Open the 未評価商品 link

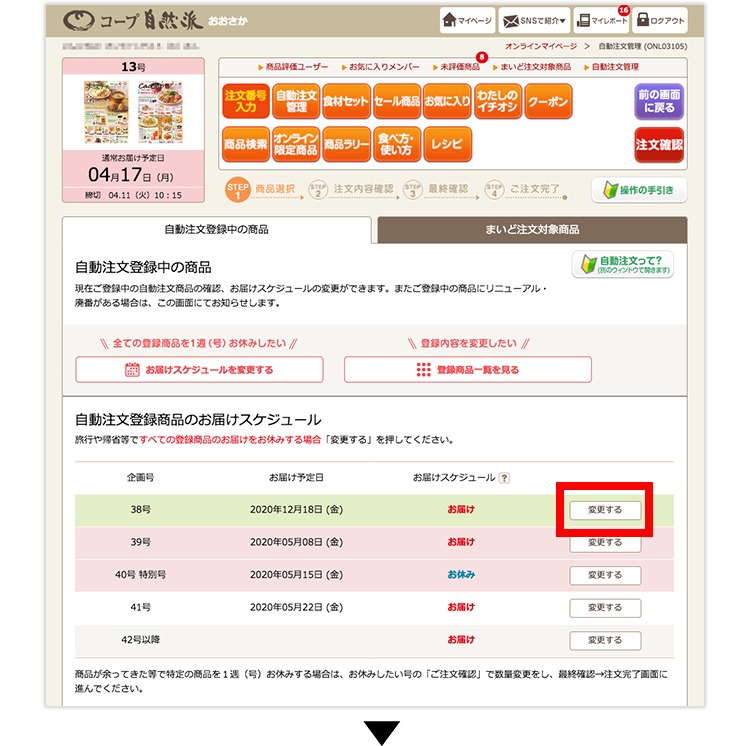click(x=459, y=66)
